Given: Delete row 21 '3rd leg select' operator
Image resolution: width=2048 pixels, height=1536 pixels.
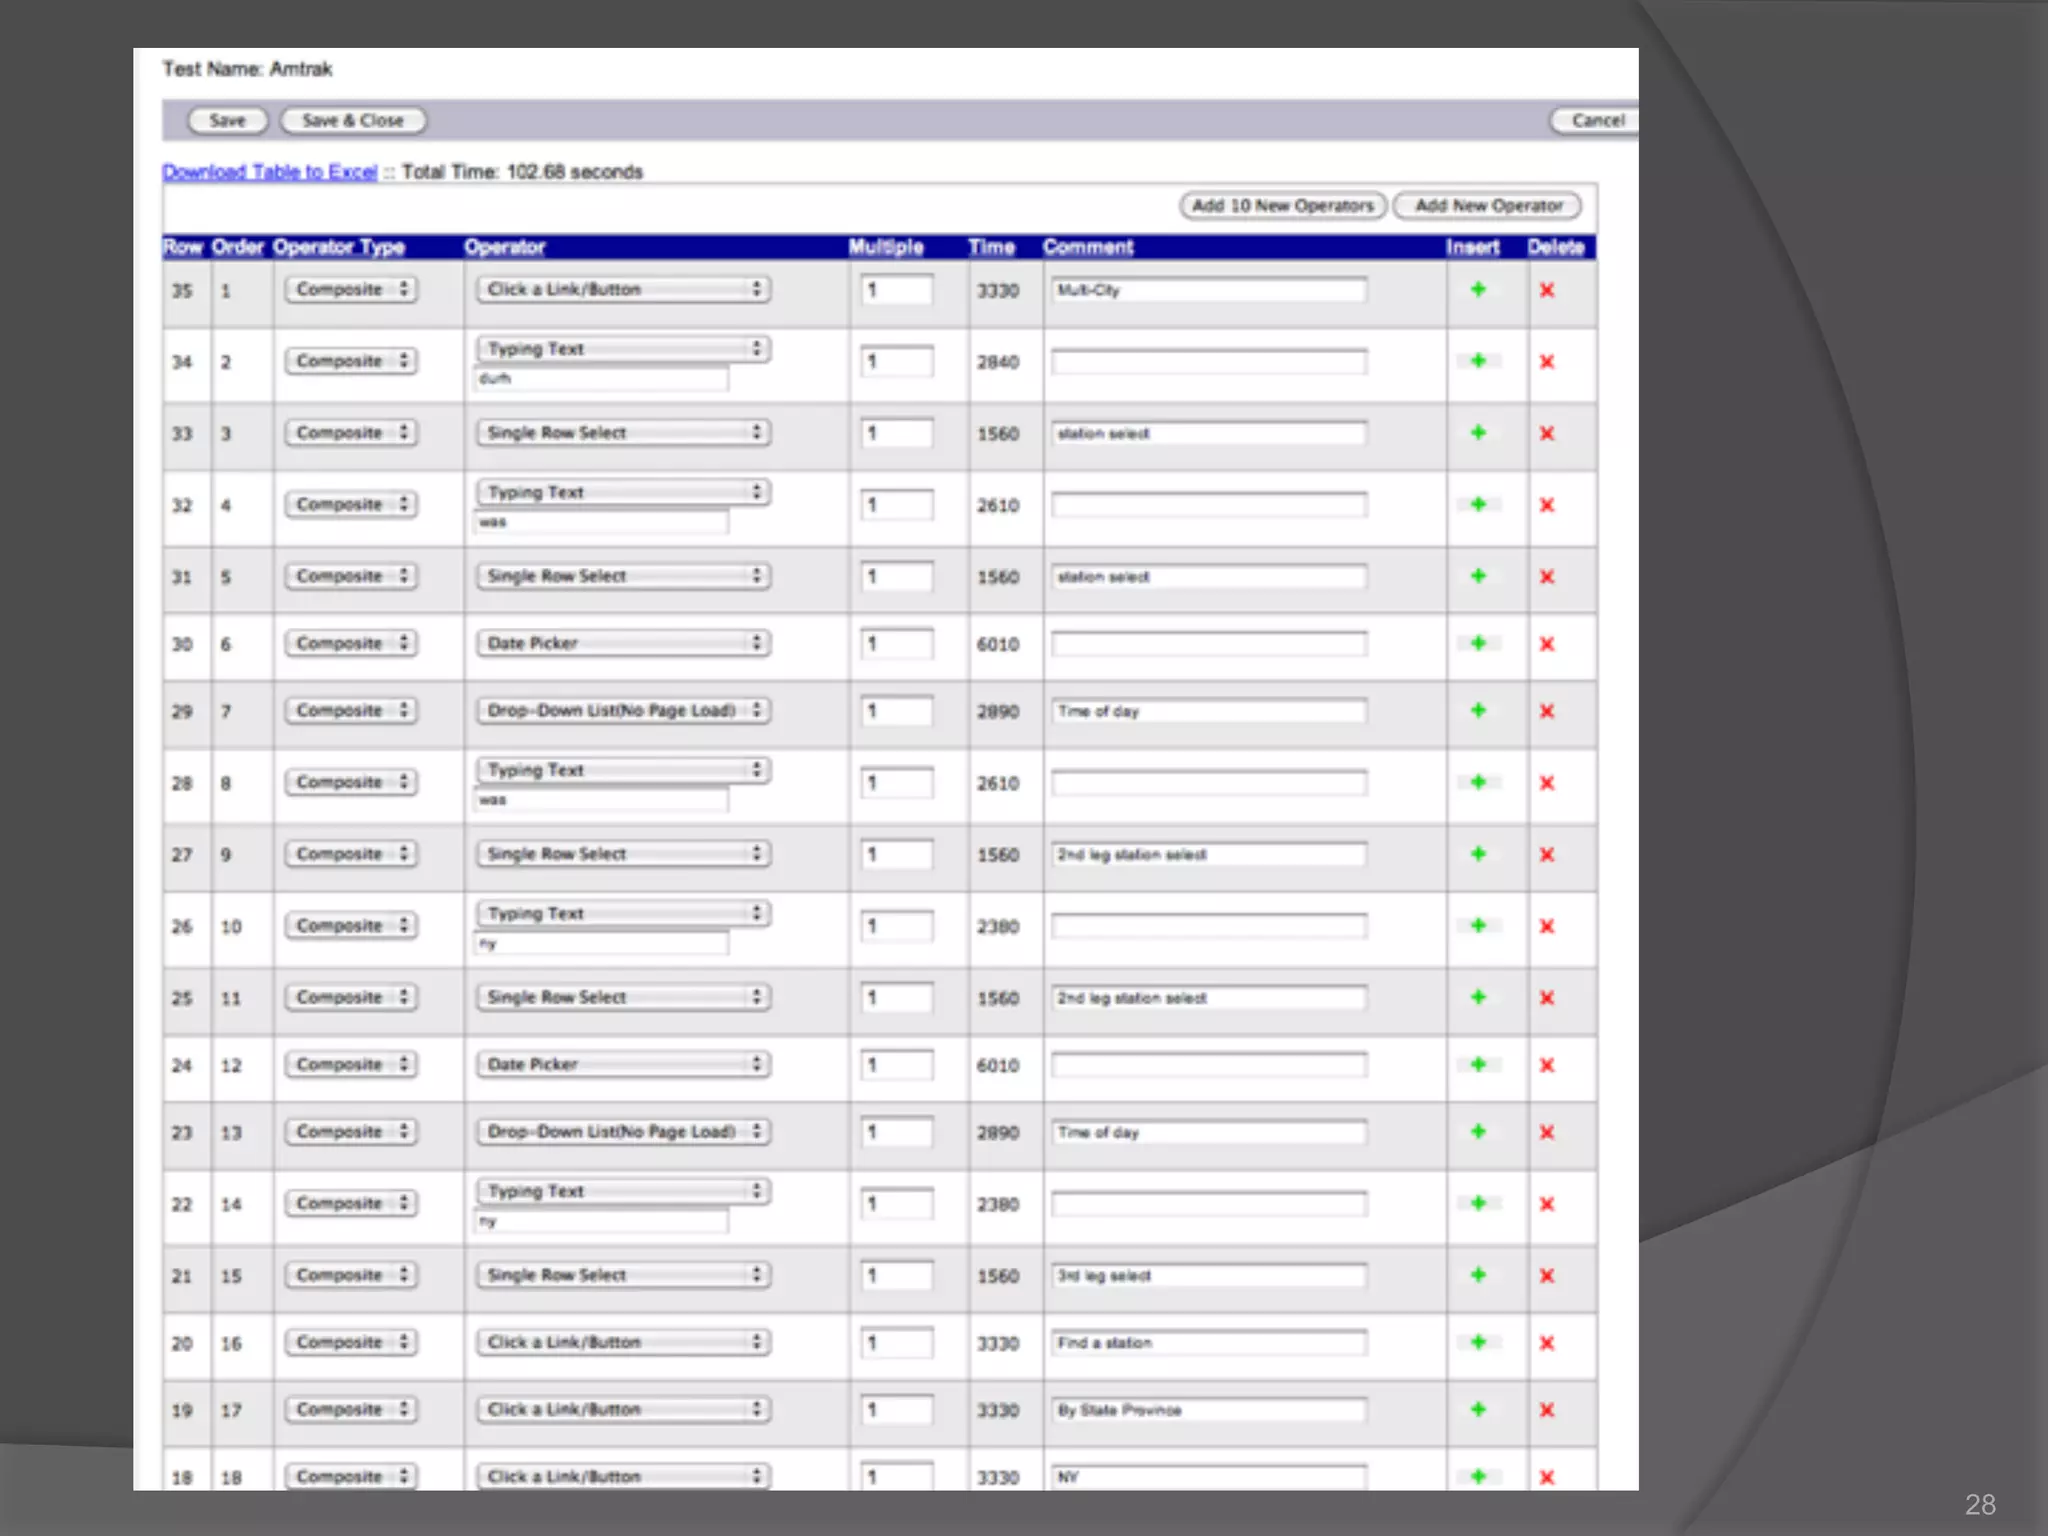Looking at the screenshot, I should [1547, 1276].
